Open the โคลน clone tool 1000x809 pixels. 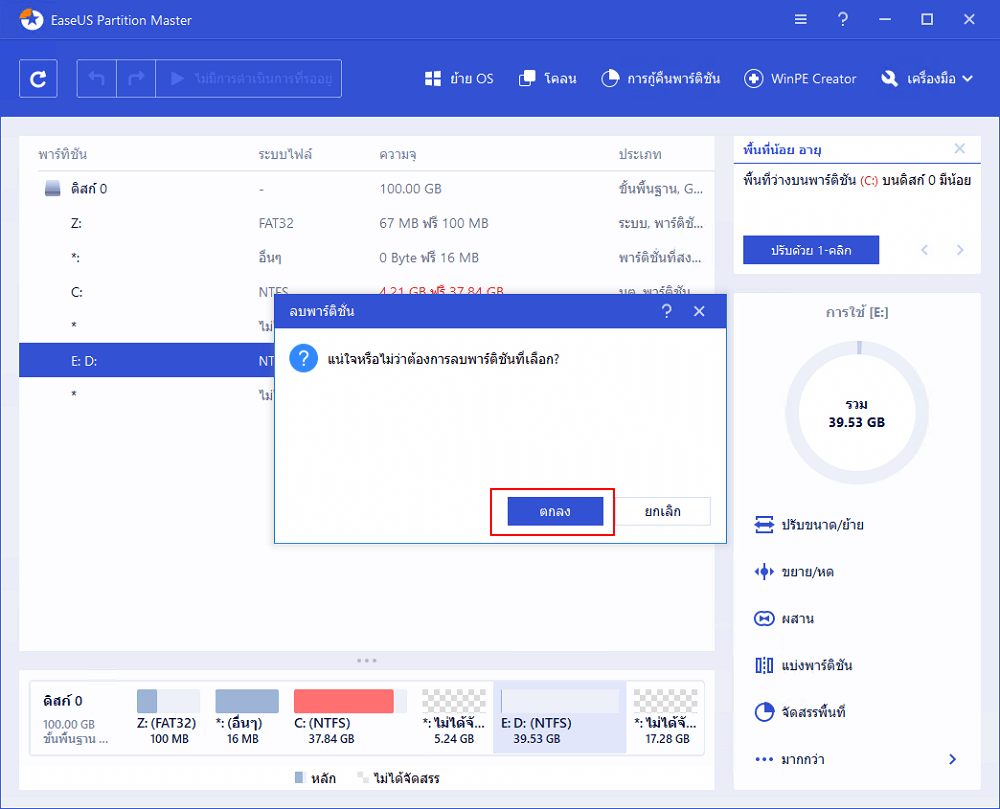(548, 78)
